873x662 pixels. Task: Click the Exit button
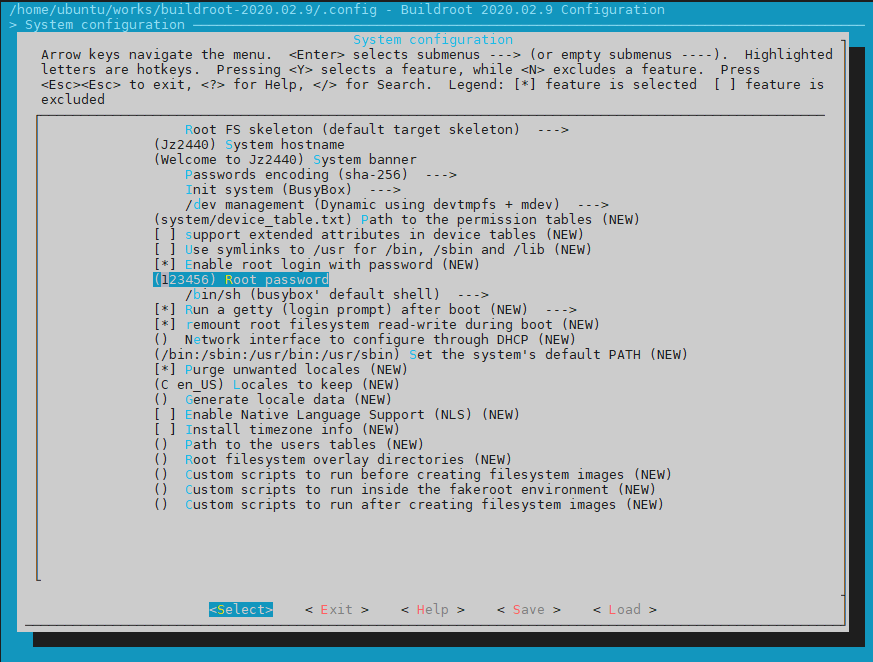(x=337, y=610)
